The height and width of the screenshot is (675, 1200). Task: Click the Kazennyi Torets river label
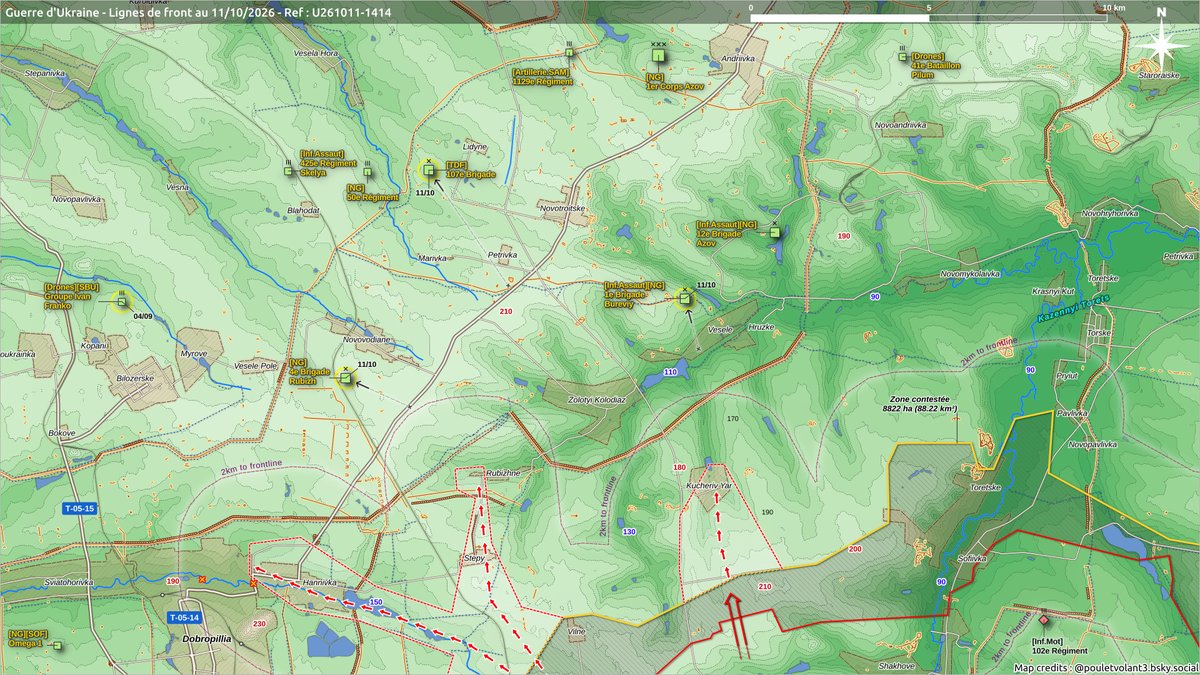[x=1072, y=310]
